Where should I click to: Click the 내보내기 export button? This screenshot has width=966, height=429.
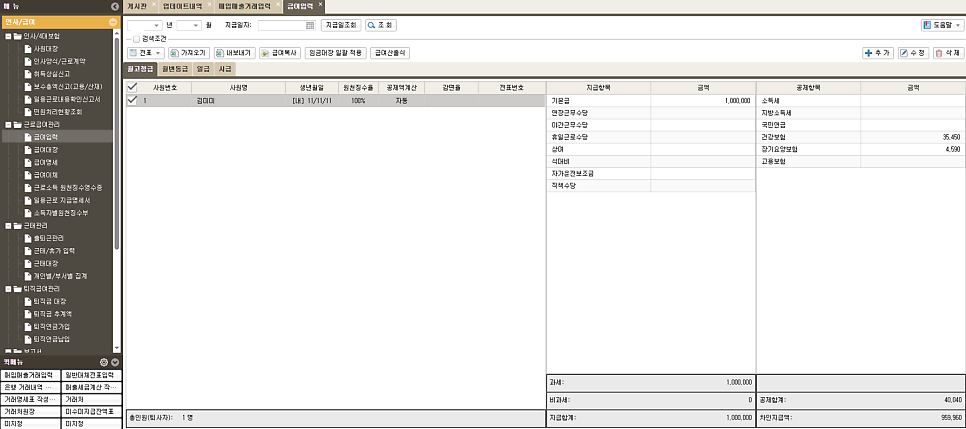point(235,53)
